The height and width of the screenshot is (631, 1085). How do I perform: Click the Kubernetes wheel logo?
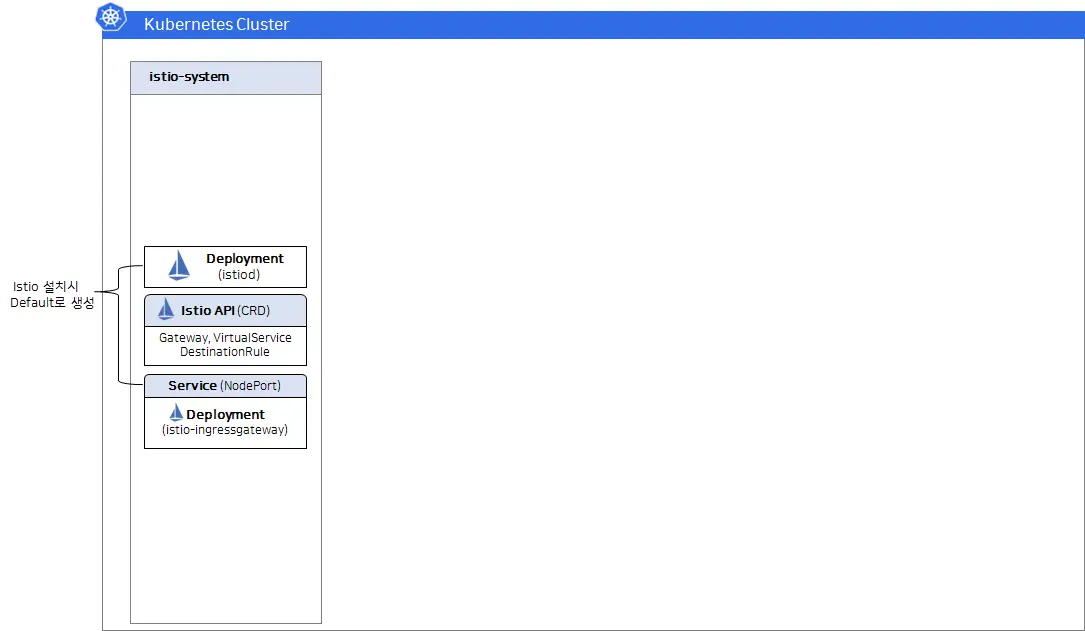click(x=111, y=17)
